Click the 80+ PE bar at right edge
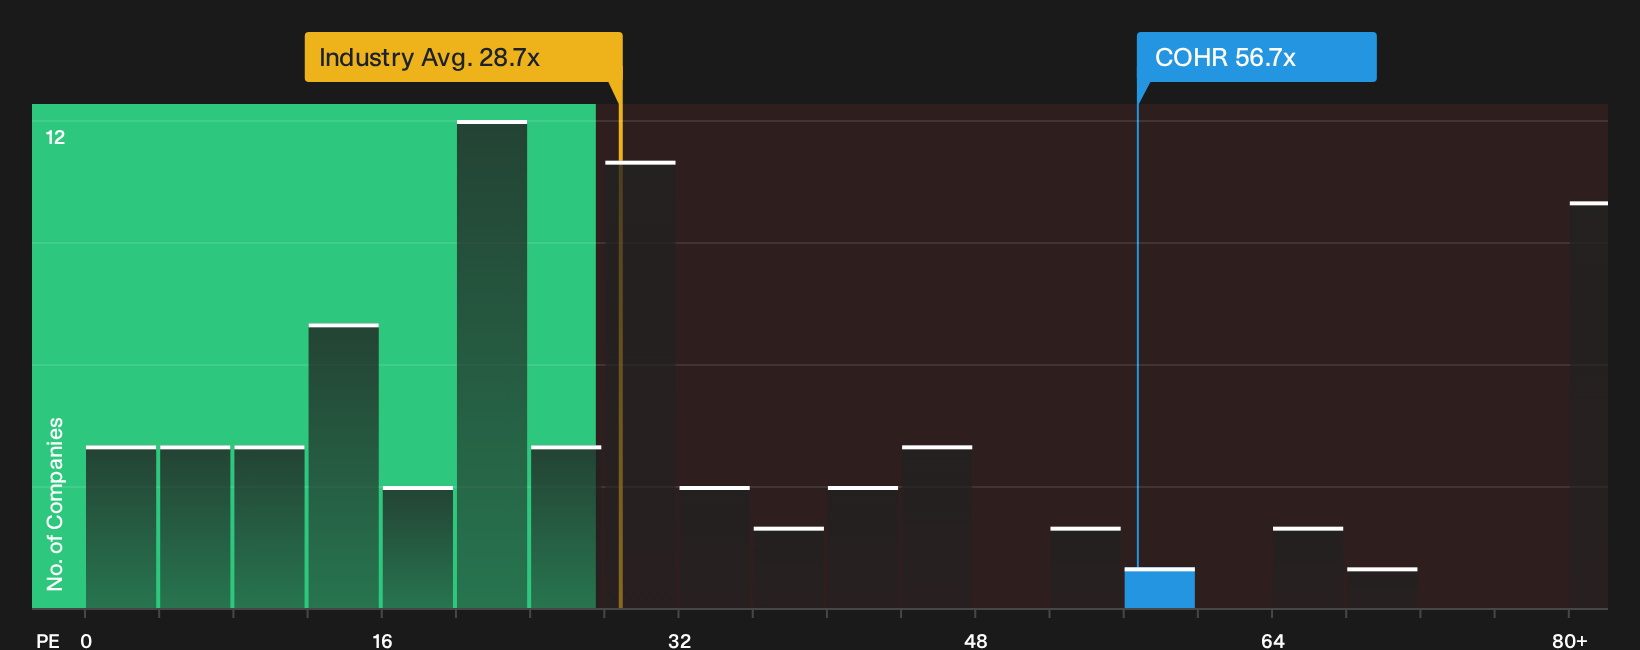 tap(1588, 405)
